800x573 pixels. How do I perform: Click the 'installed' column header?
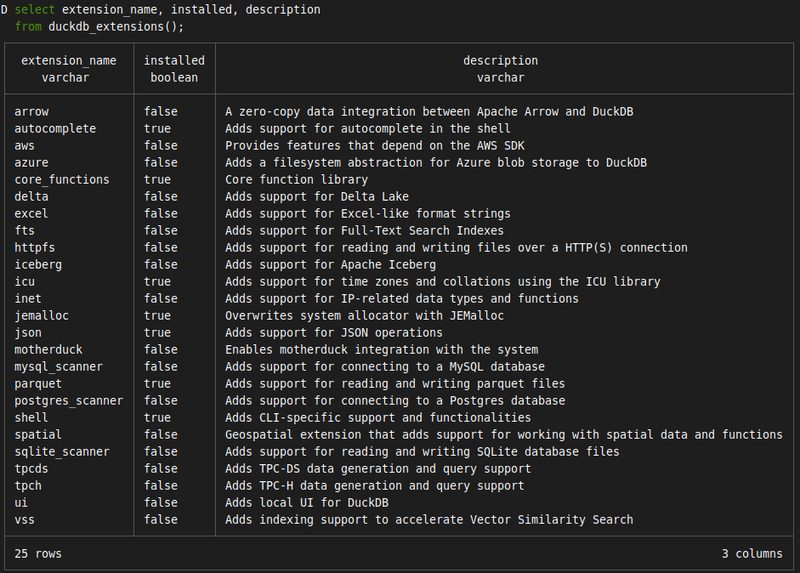[174, 61]
